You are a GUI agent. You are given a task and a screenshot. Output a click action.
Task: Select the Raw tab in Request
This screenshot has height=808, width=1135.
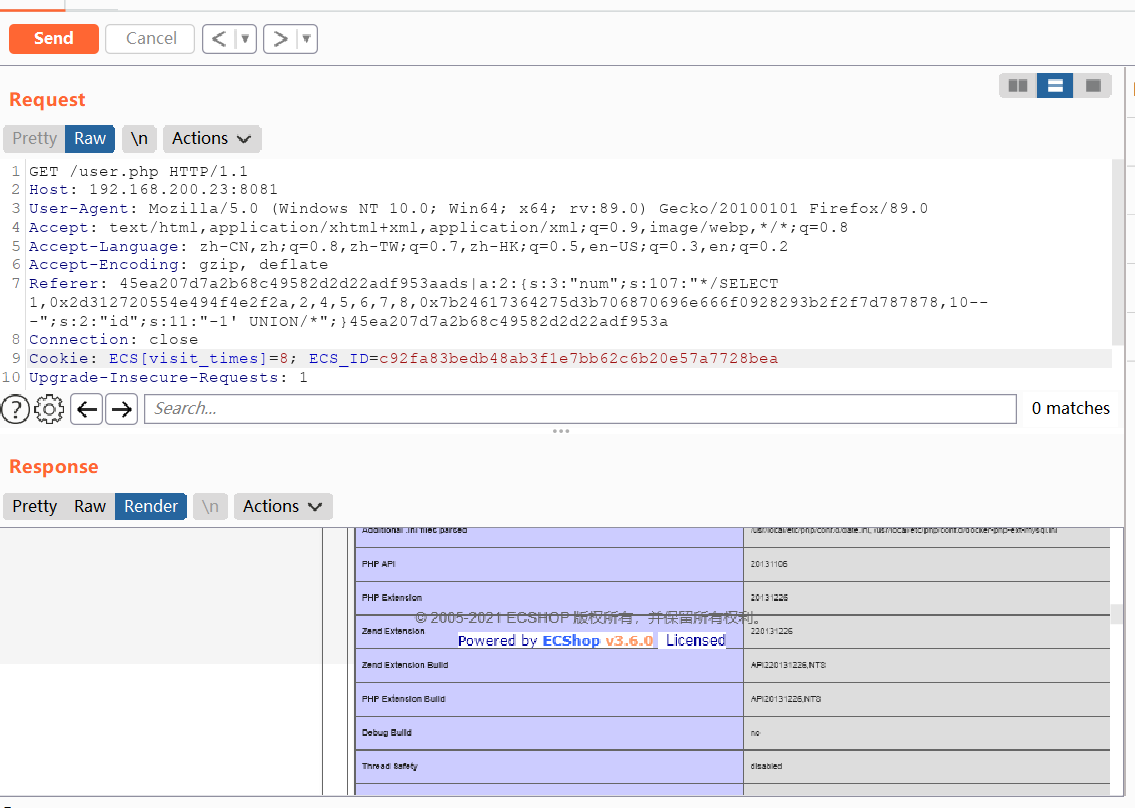[x=90, y=138]
